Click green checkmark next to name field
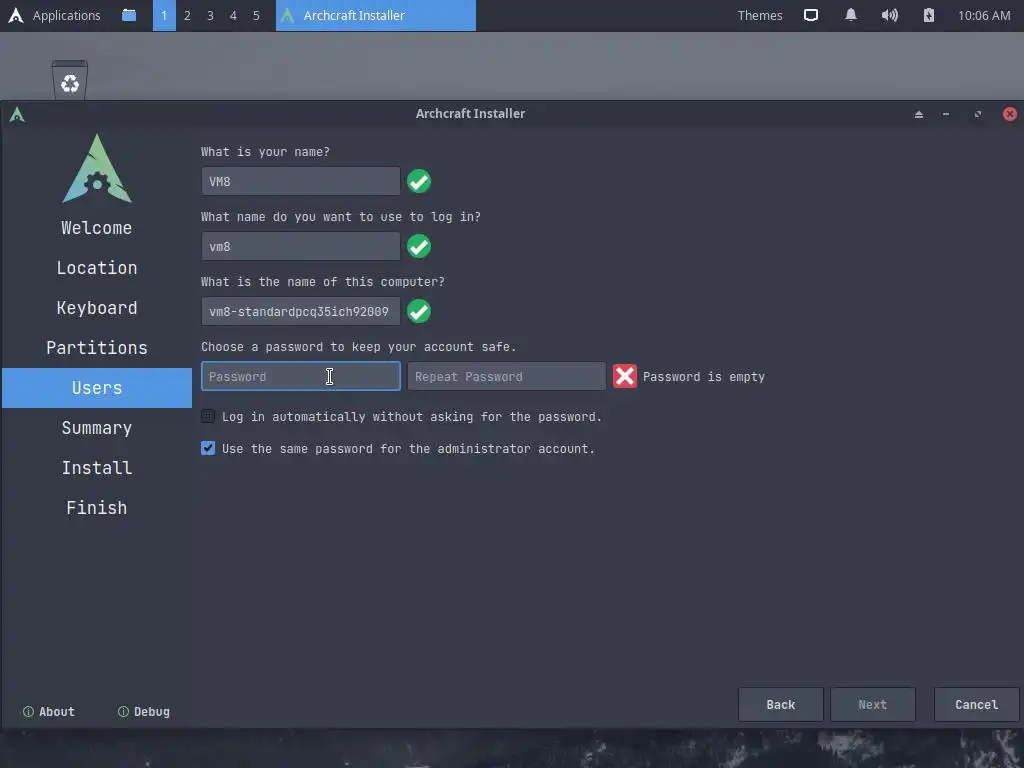 click(x=419, y=181)
